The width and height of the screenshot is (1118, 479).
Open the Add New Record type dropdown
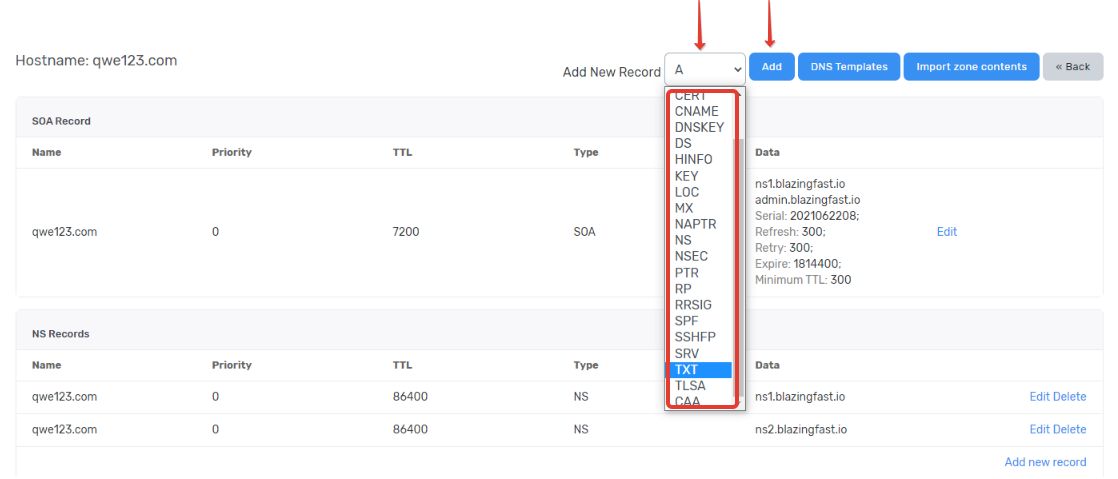tap(704, 68)
